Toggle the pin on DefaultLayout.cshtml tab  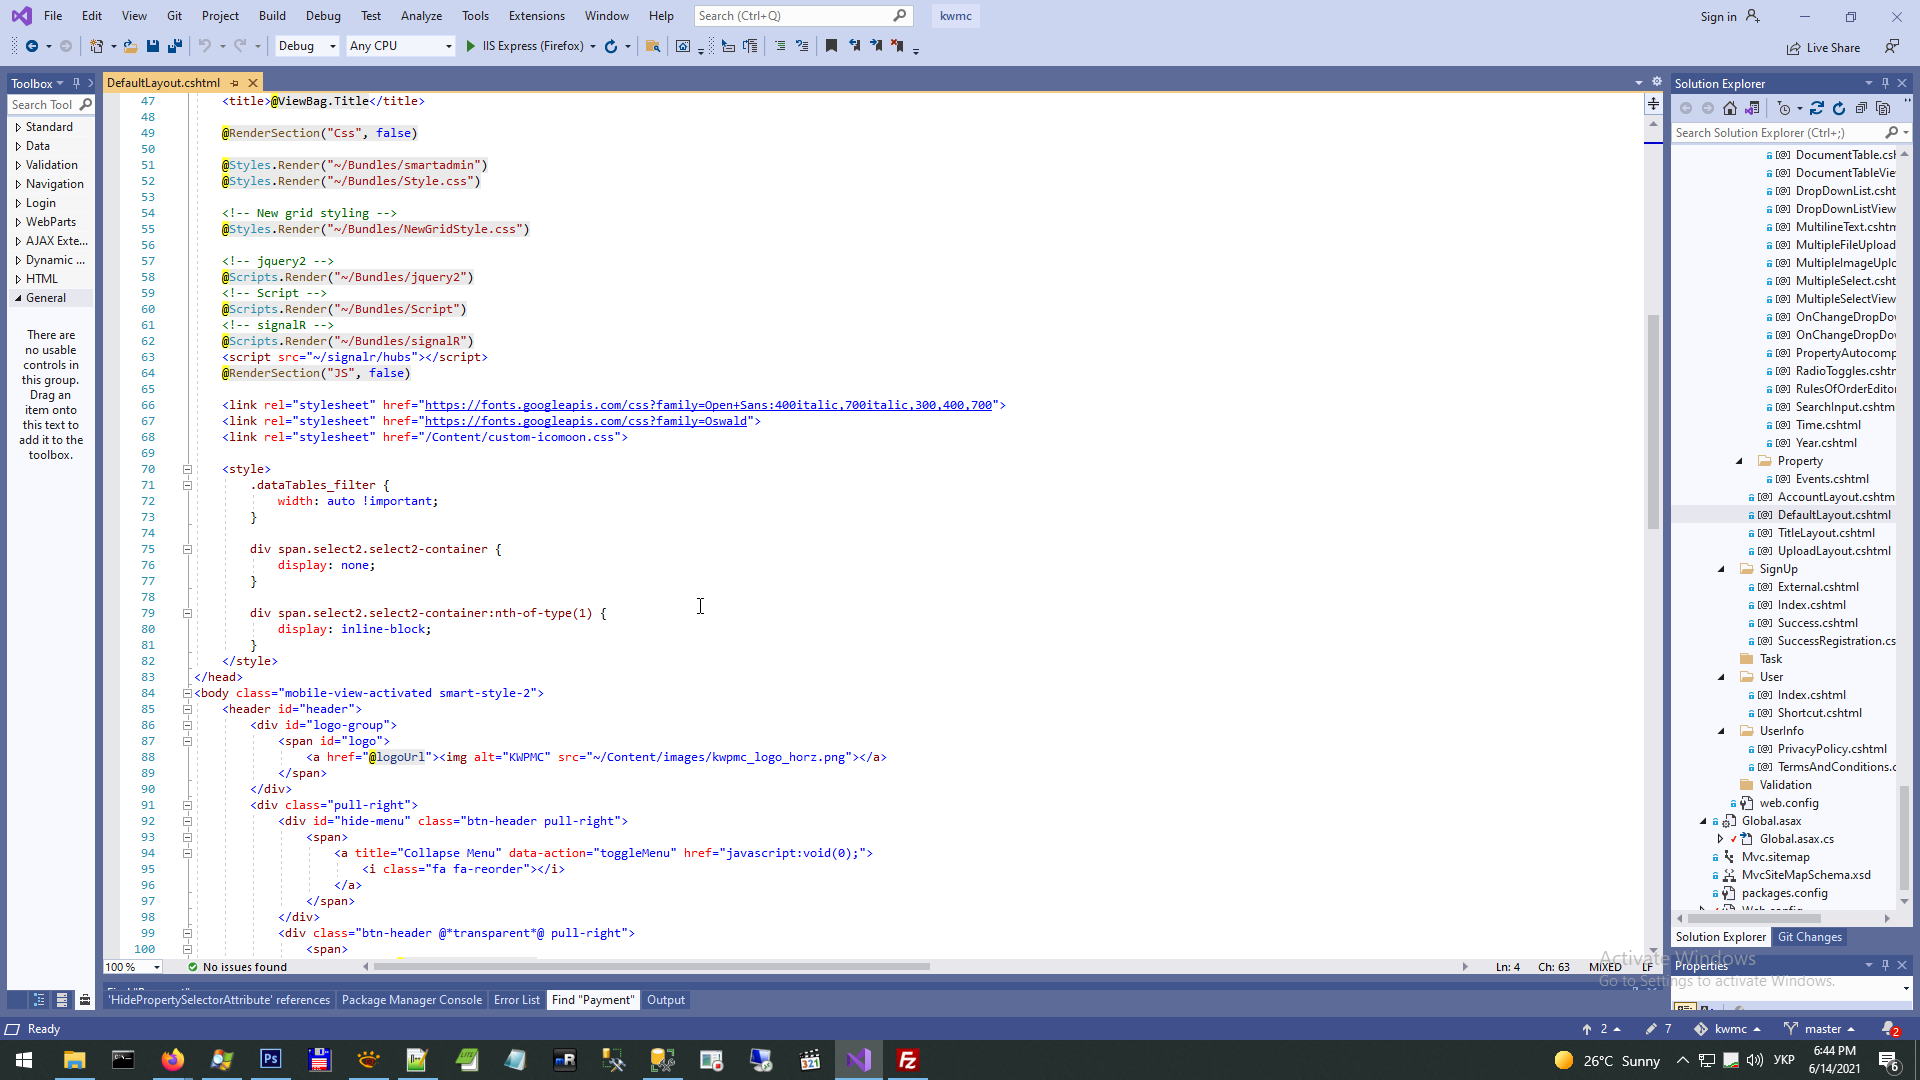(x=235, y=83)
